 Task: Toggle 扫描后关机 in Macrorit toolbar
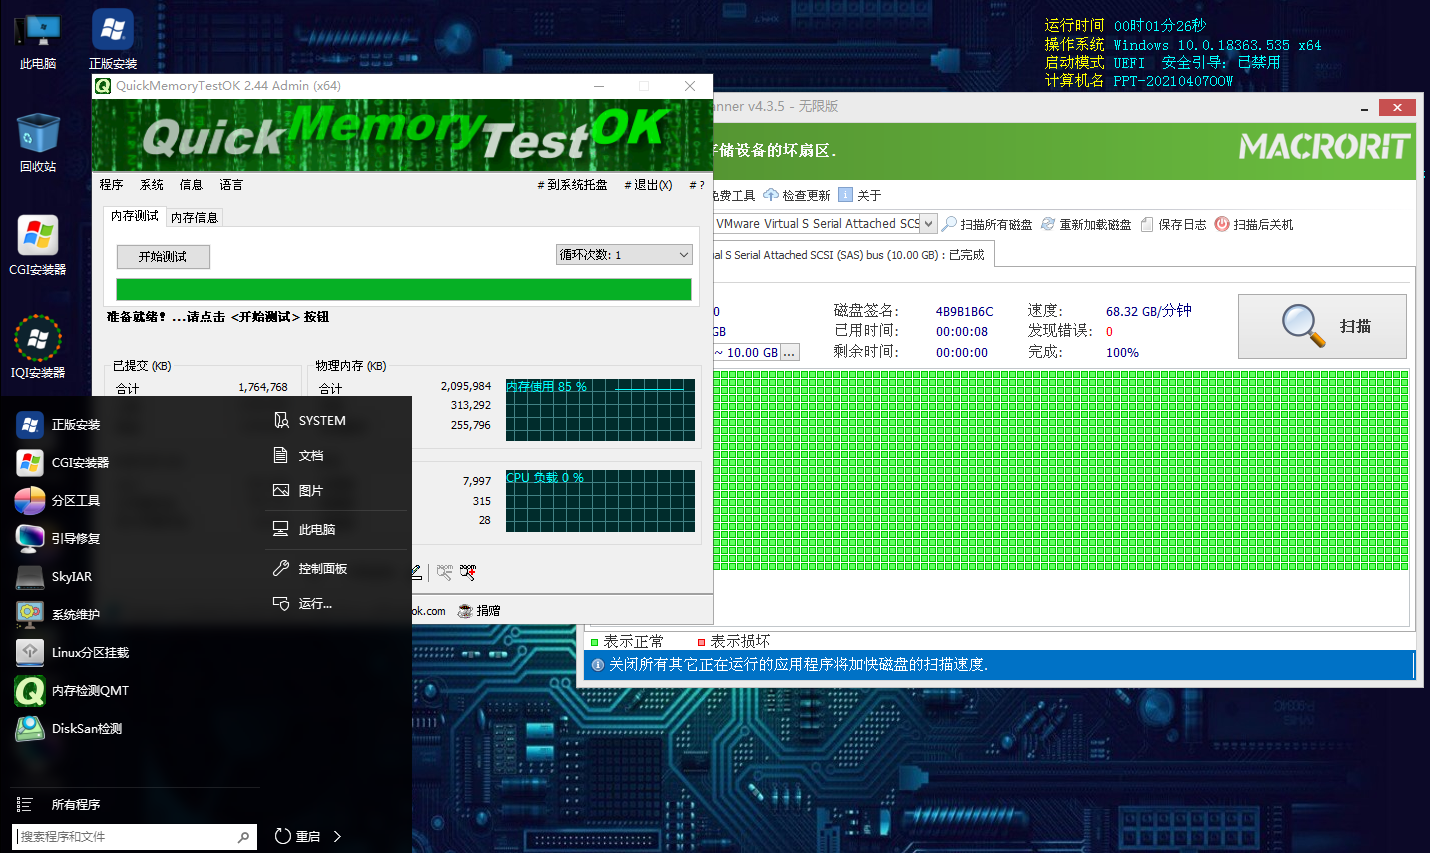click(1254, 225)
